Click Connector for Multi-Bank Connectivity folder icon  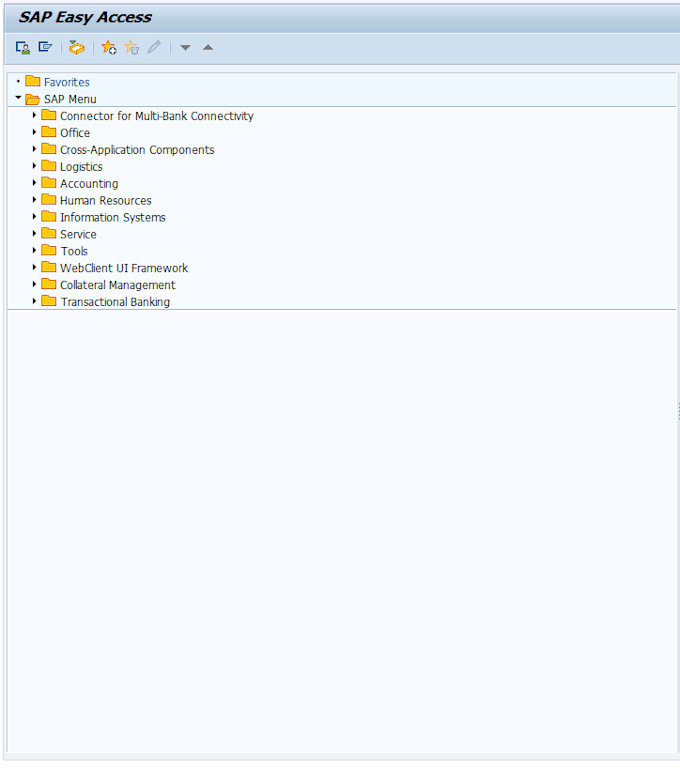point(48,115)
